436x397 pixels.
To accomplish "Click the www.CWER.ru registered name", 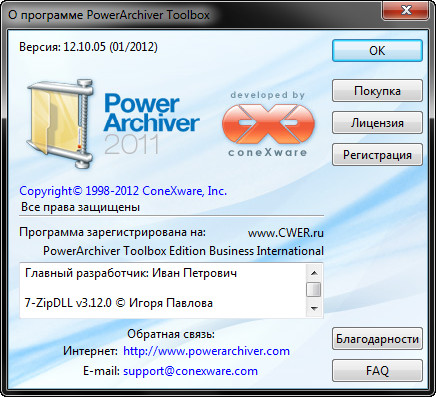I will click(286, 233).
